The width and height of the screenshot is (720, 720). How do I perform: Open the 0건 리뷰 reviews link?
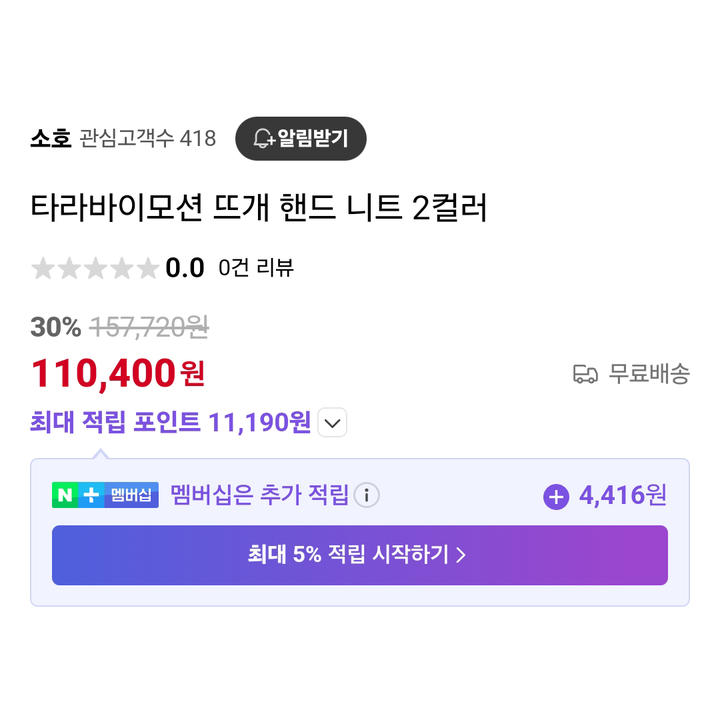(x=256, y=268)
